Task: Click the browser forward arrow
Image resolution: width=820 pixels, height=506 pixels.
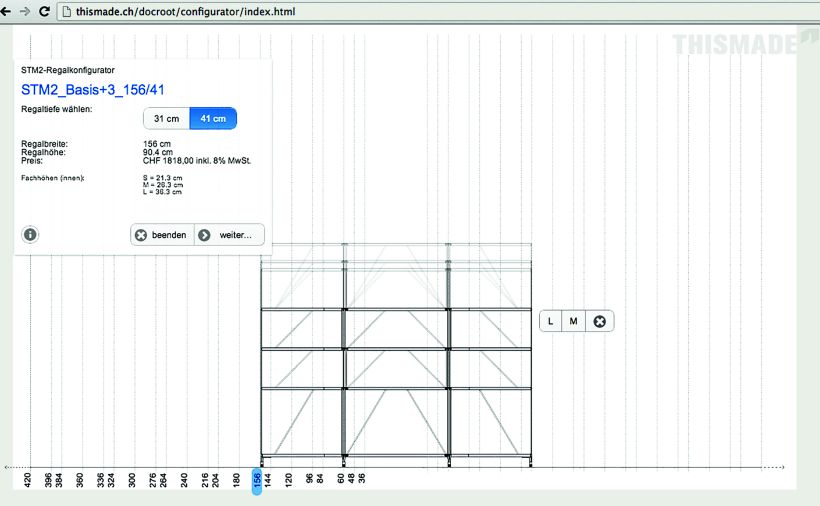Action: coord(27,11)
